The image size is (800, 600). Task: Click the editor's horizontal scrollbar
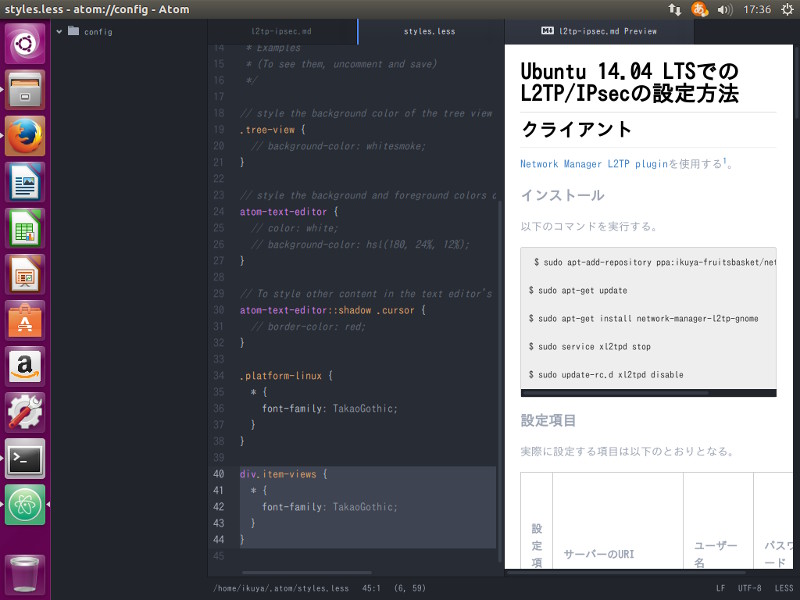point(306,572)
